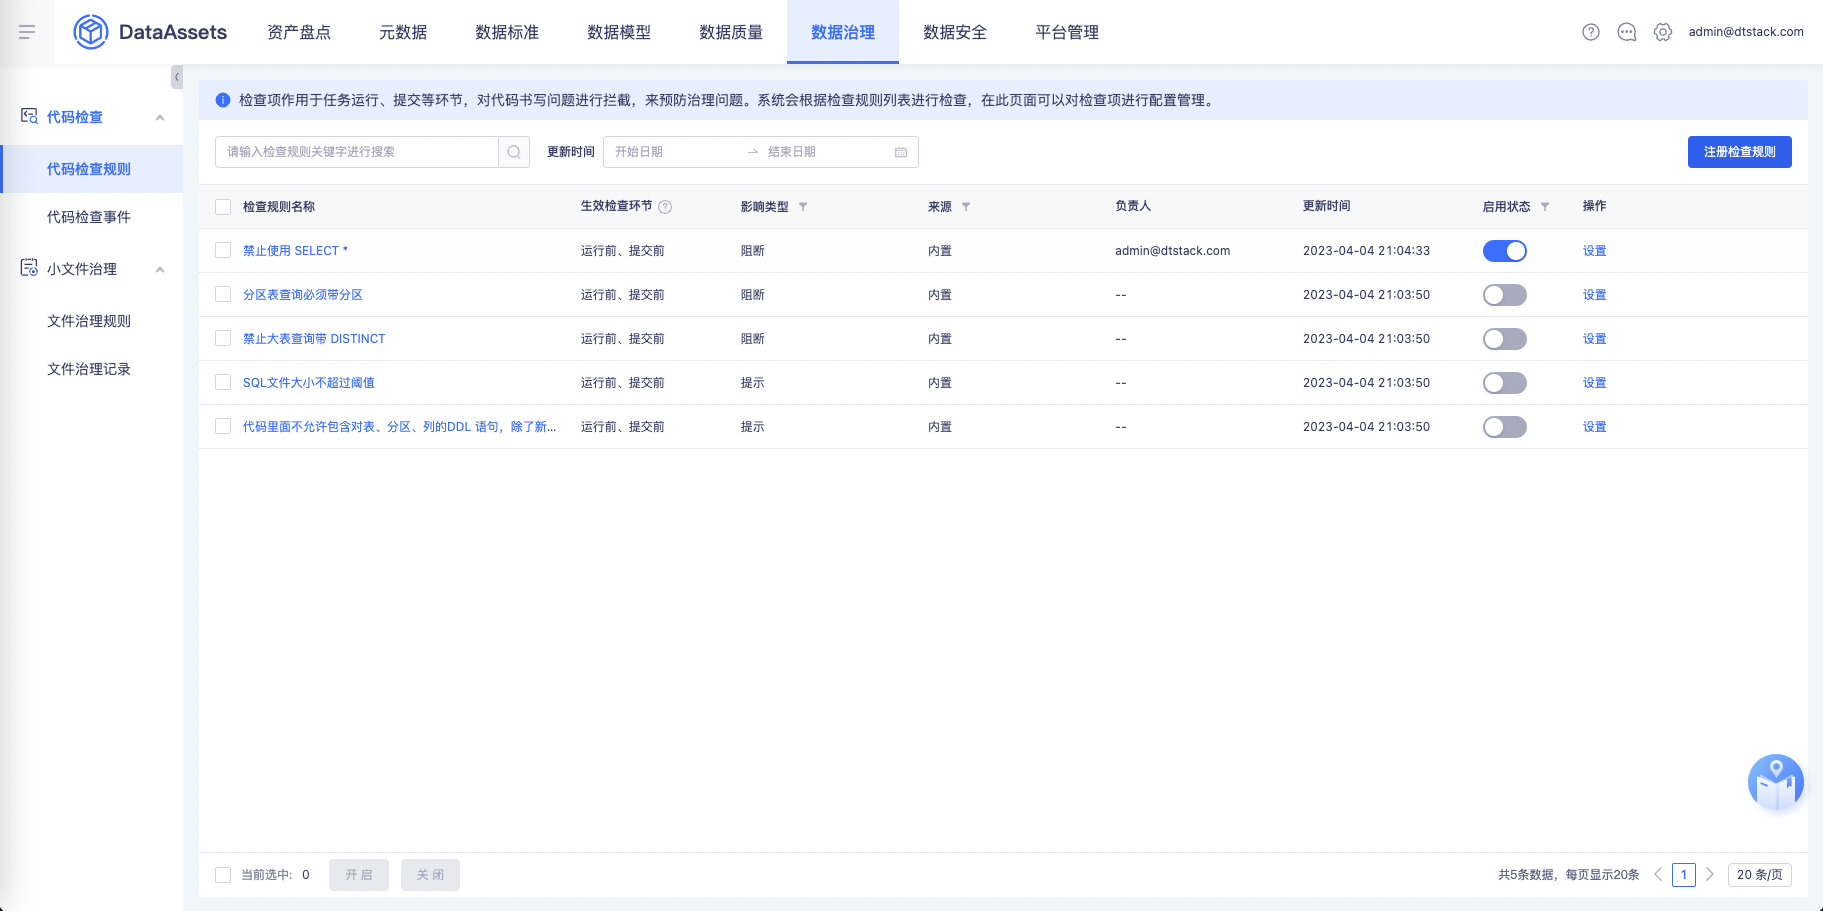
Task: Switch to the 平台管理 tab
Action: (1067, 32)
